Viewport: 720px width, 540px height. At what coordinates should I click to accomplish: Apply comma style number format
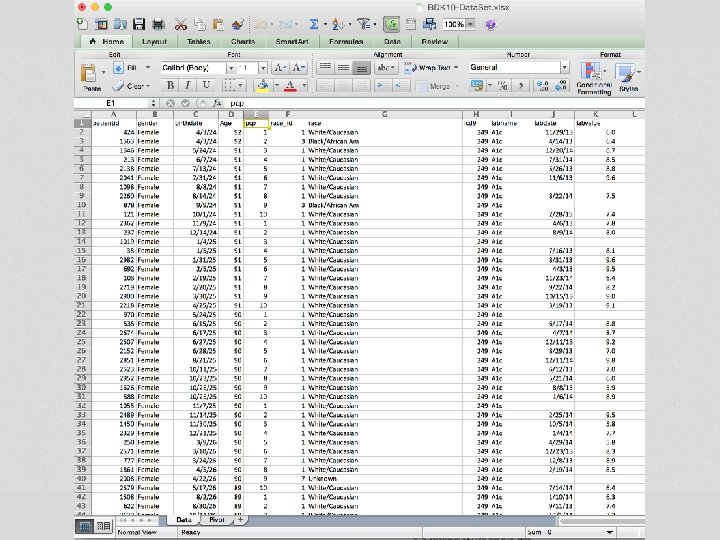pyautogui.click(x=521, y=85)
